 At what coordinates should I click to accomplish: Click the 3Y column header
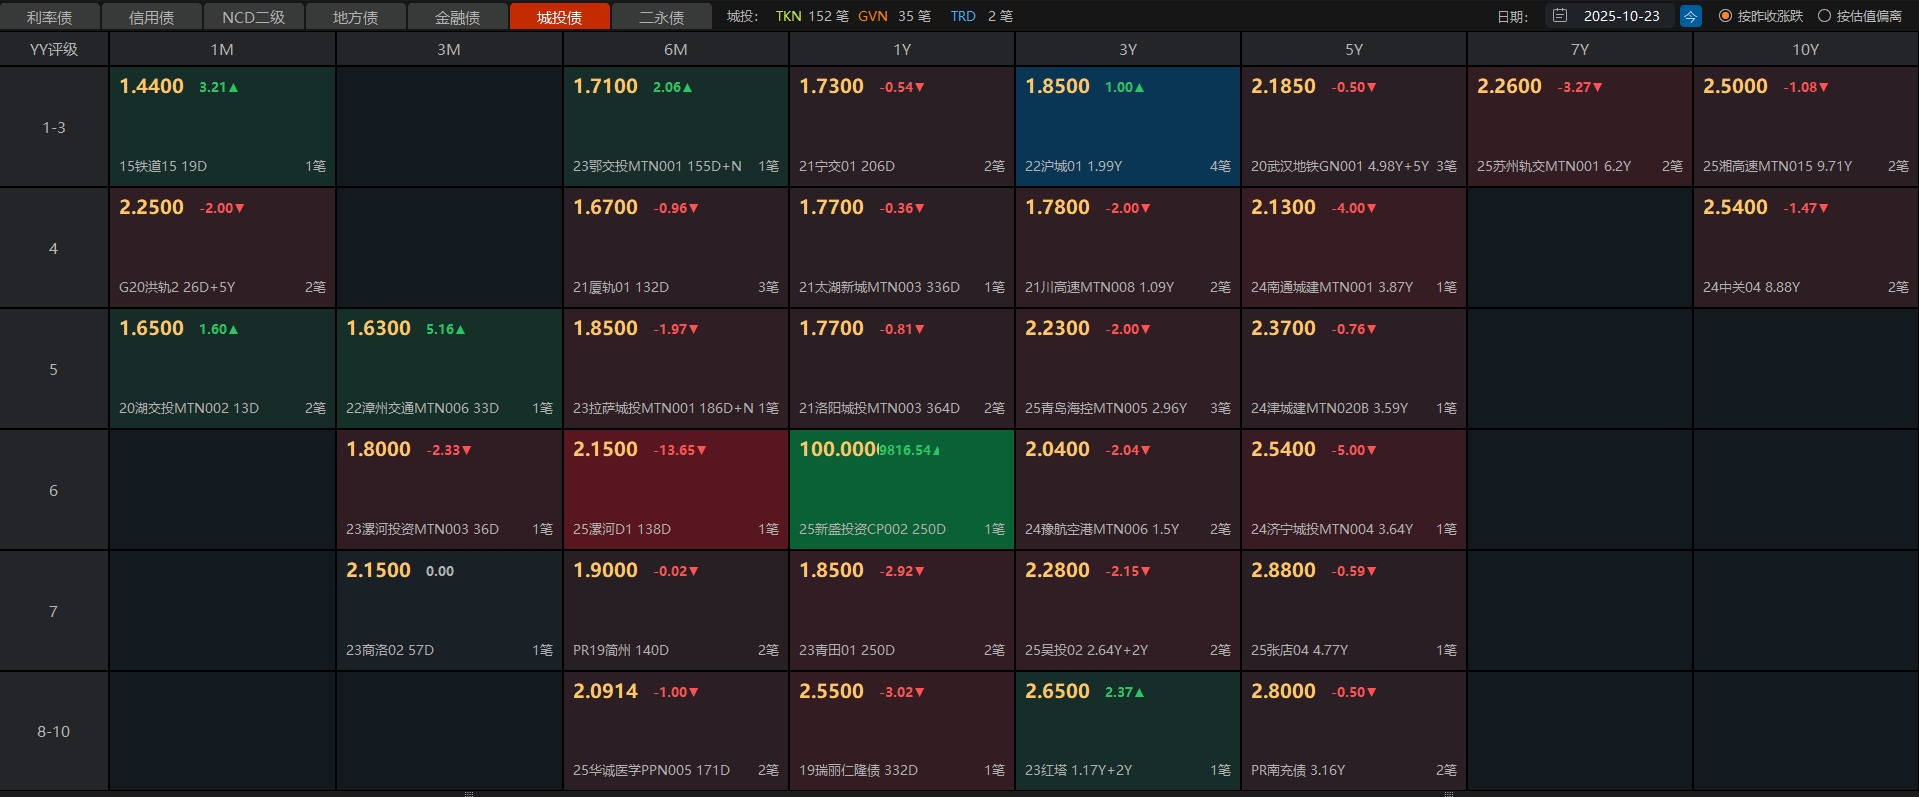[1128, 49]
